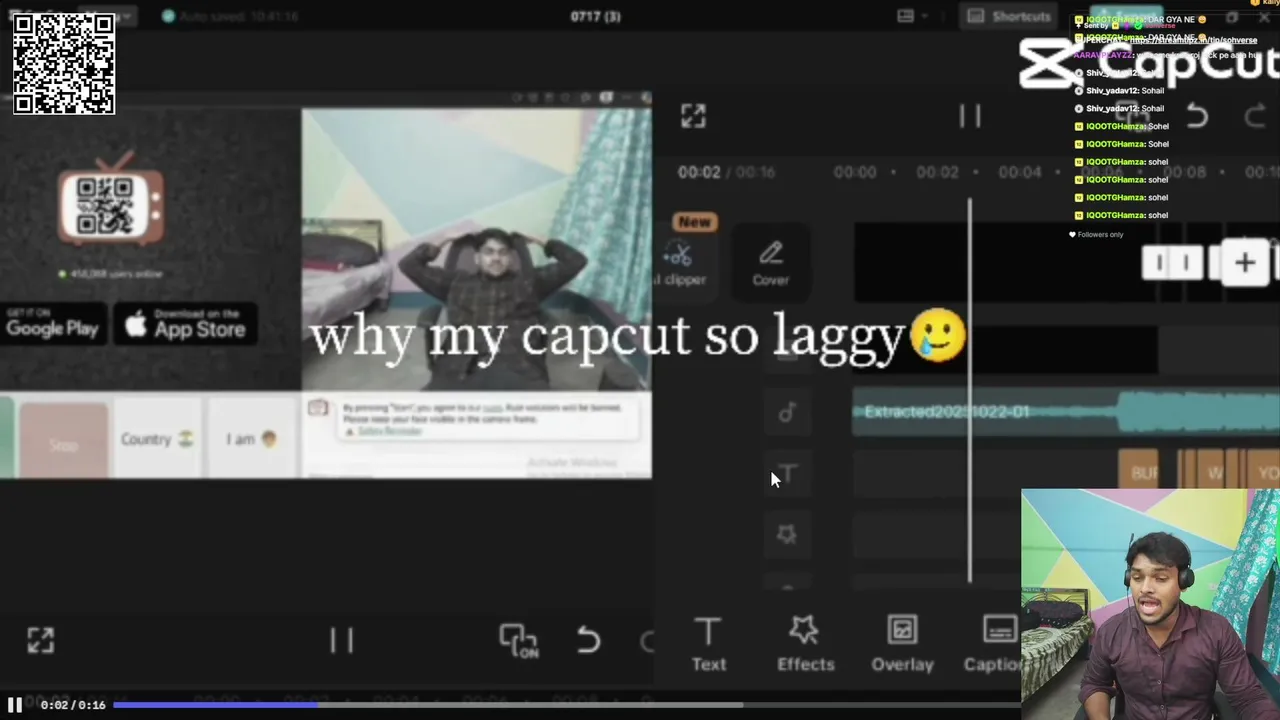Open the Caption tool
The image size is (1280, 720).
(993, 644)
